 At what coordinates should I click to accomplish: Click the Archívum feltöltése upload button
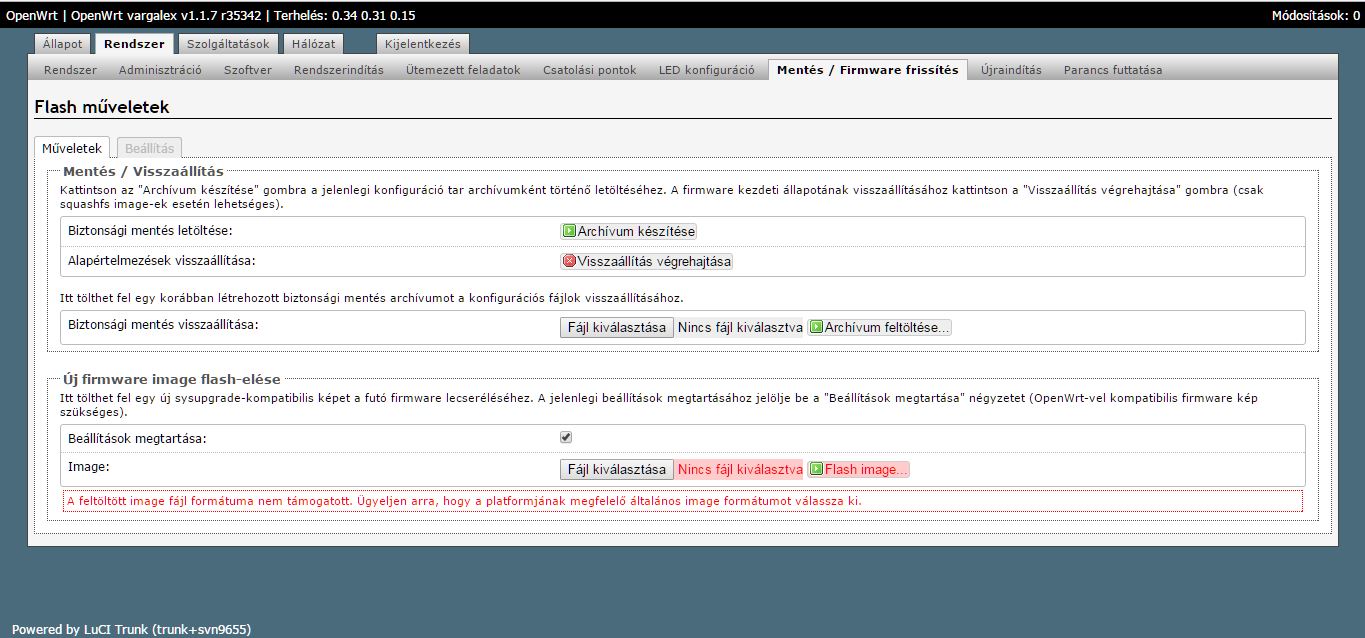click(x=879, y=327)
